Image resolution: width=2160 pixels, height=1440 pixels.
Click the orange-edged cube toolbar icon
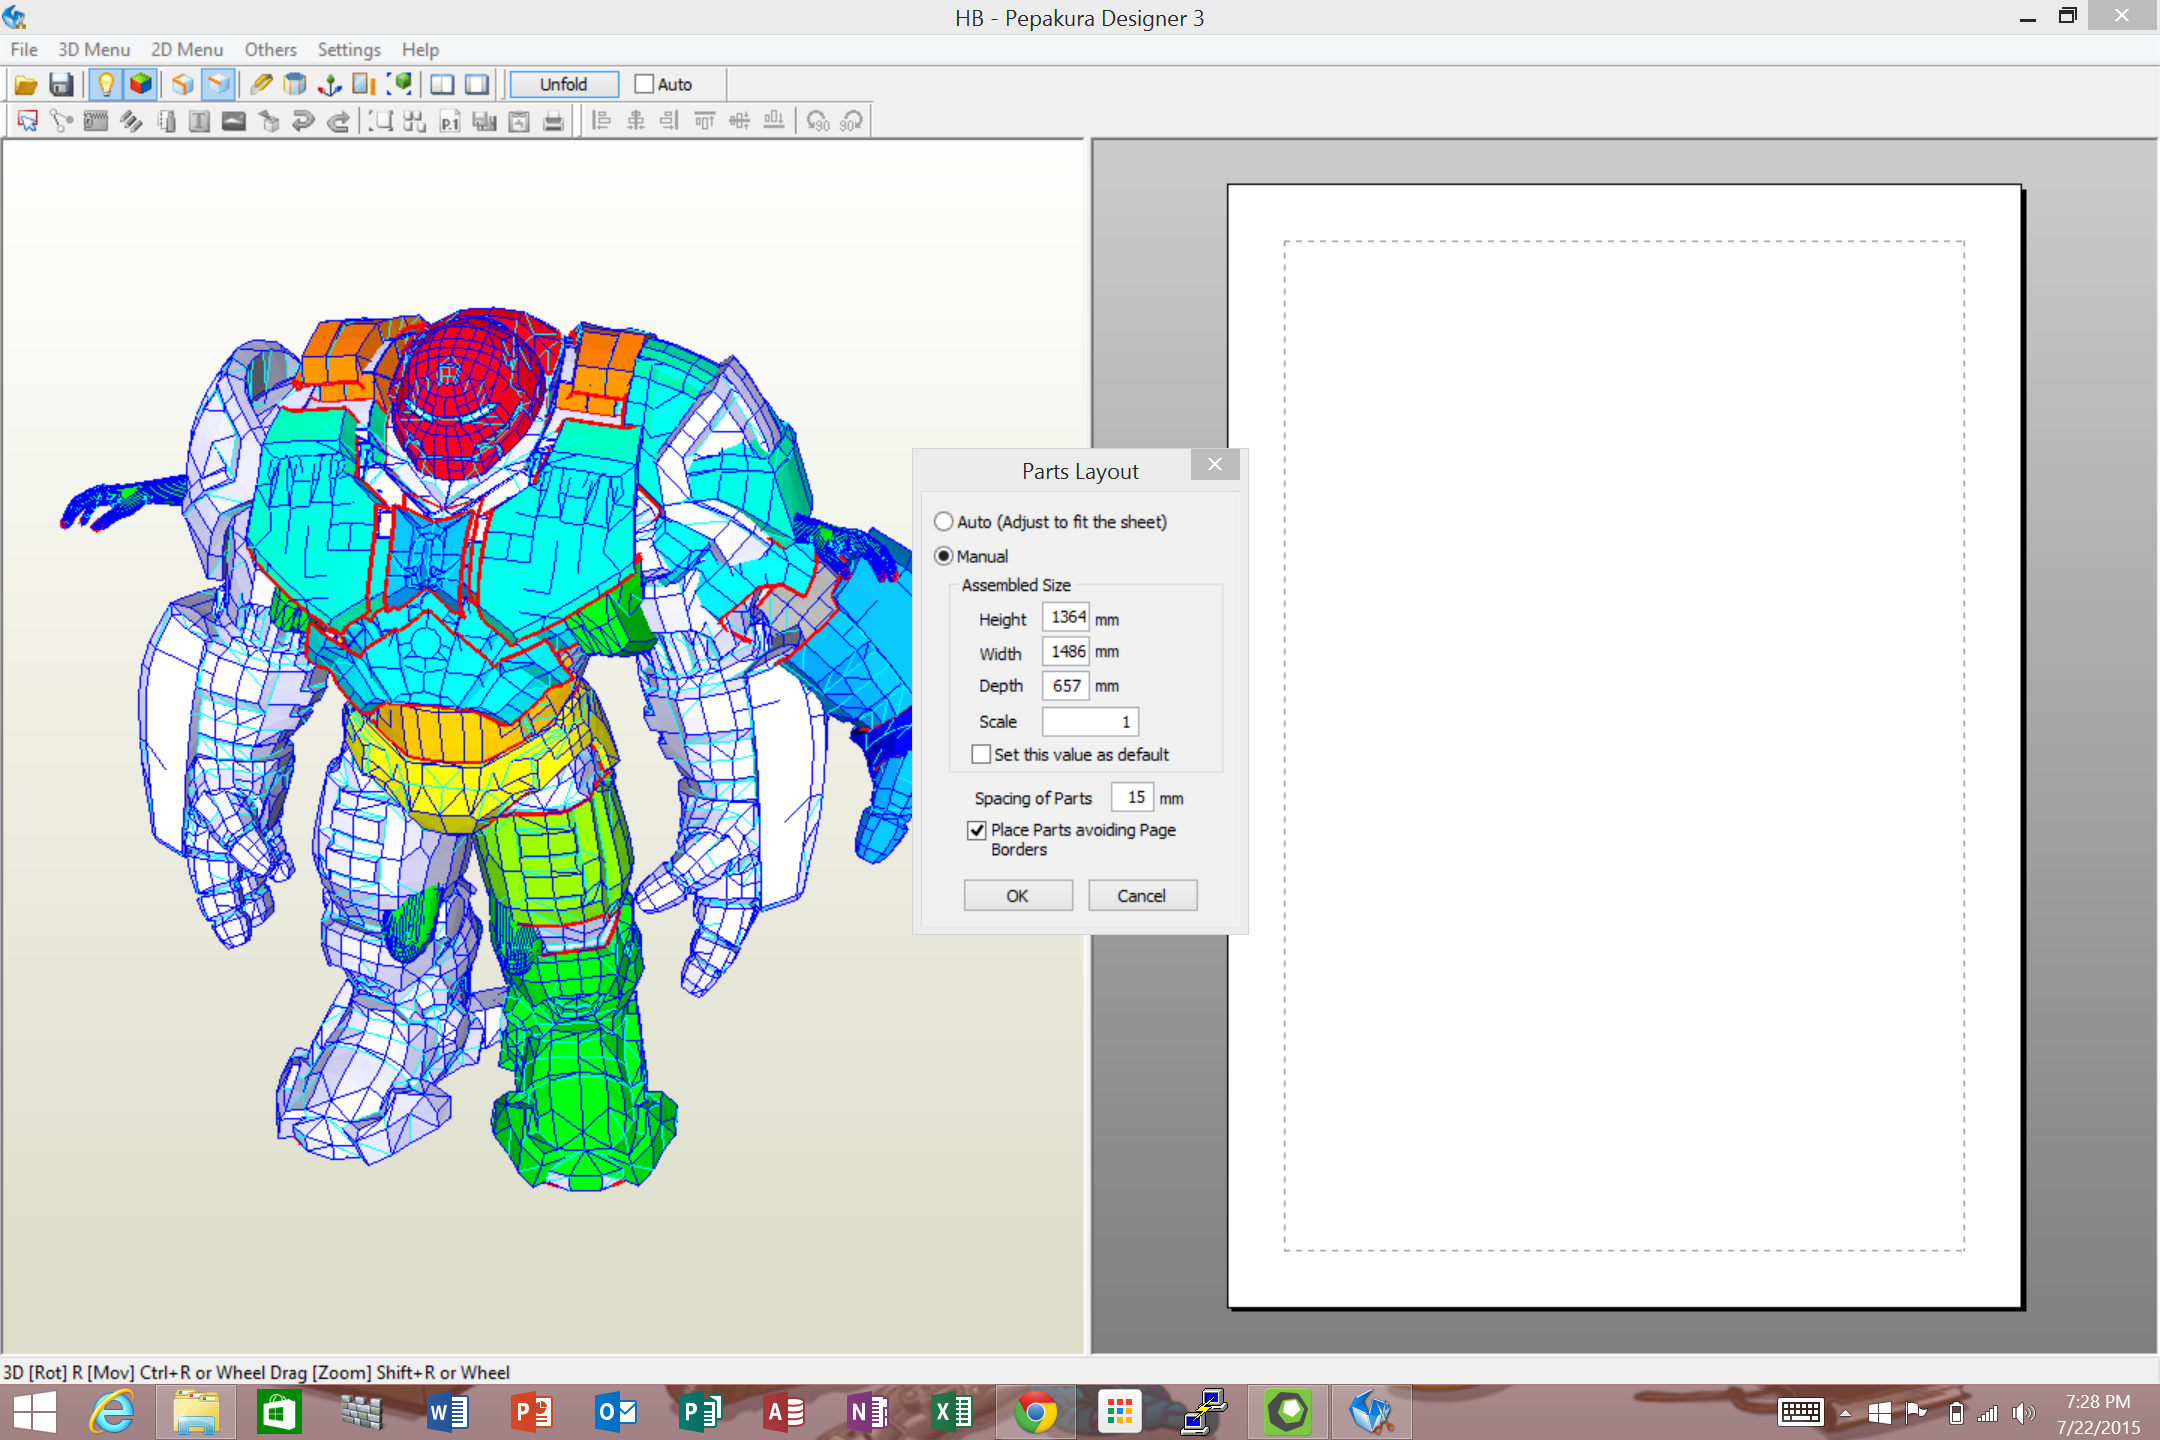(182, 85)
